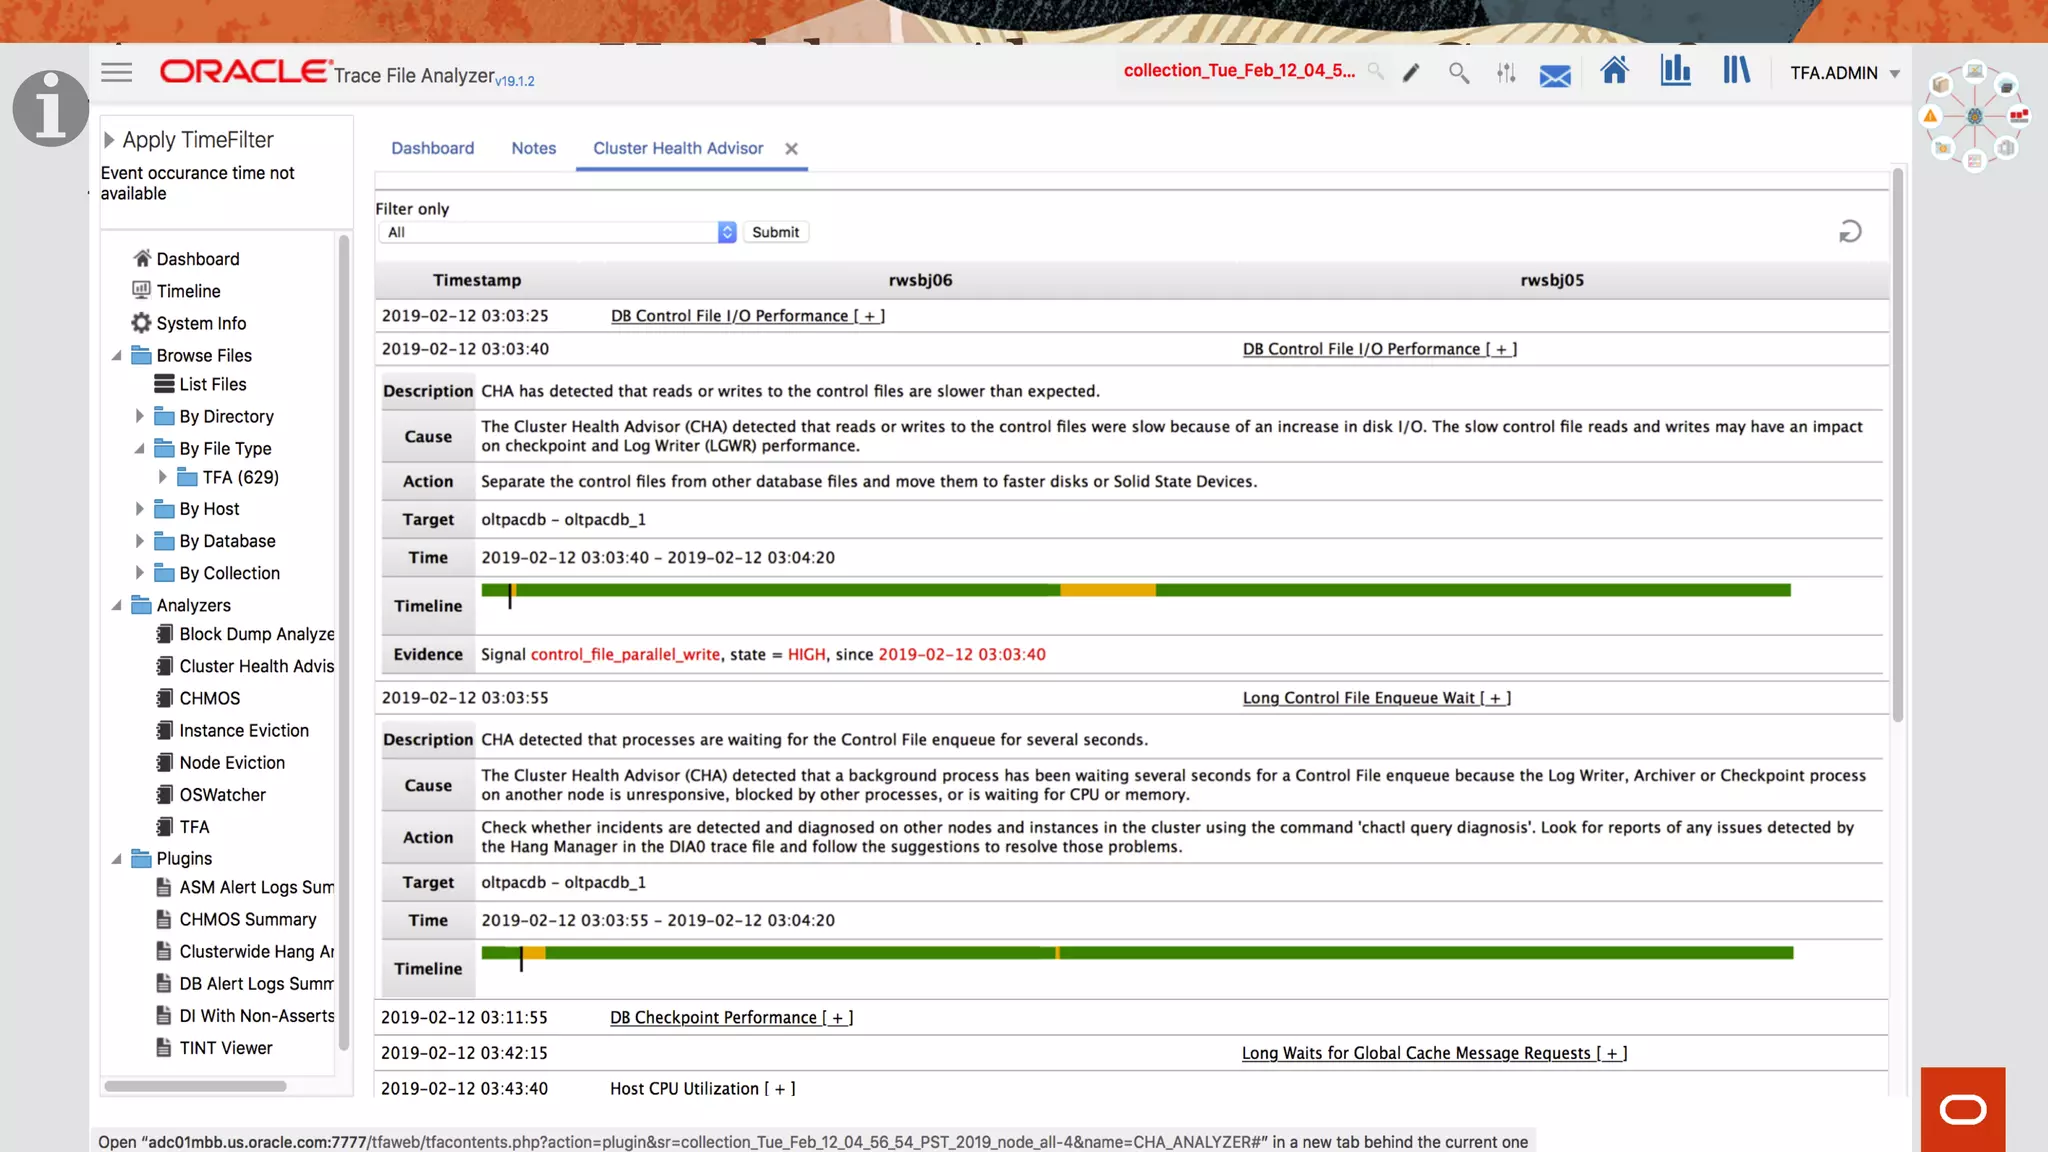The width and height of the screenshot is (2048, 1152).
Task: Collapse By File Type folder
Action: point(140,448)
